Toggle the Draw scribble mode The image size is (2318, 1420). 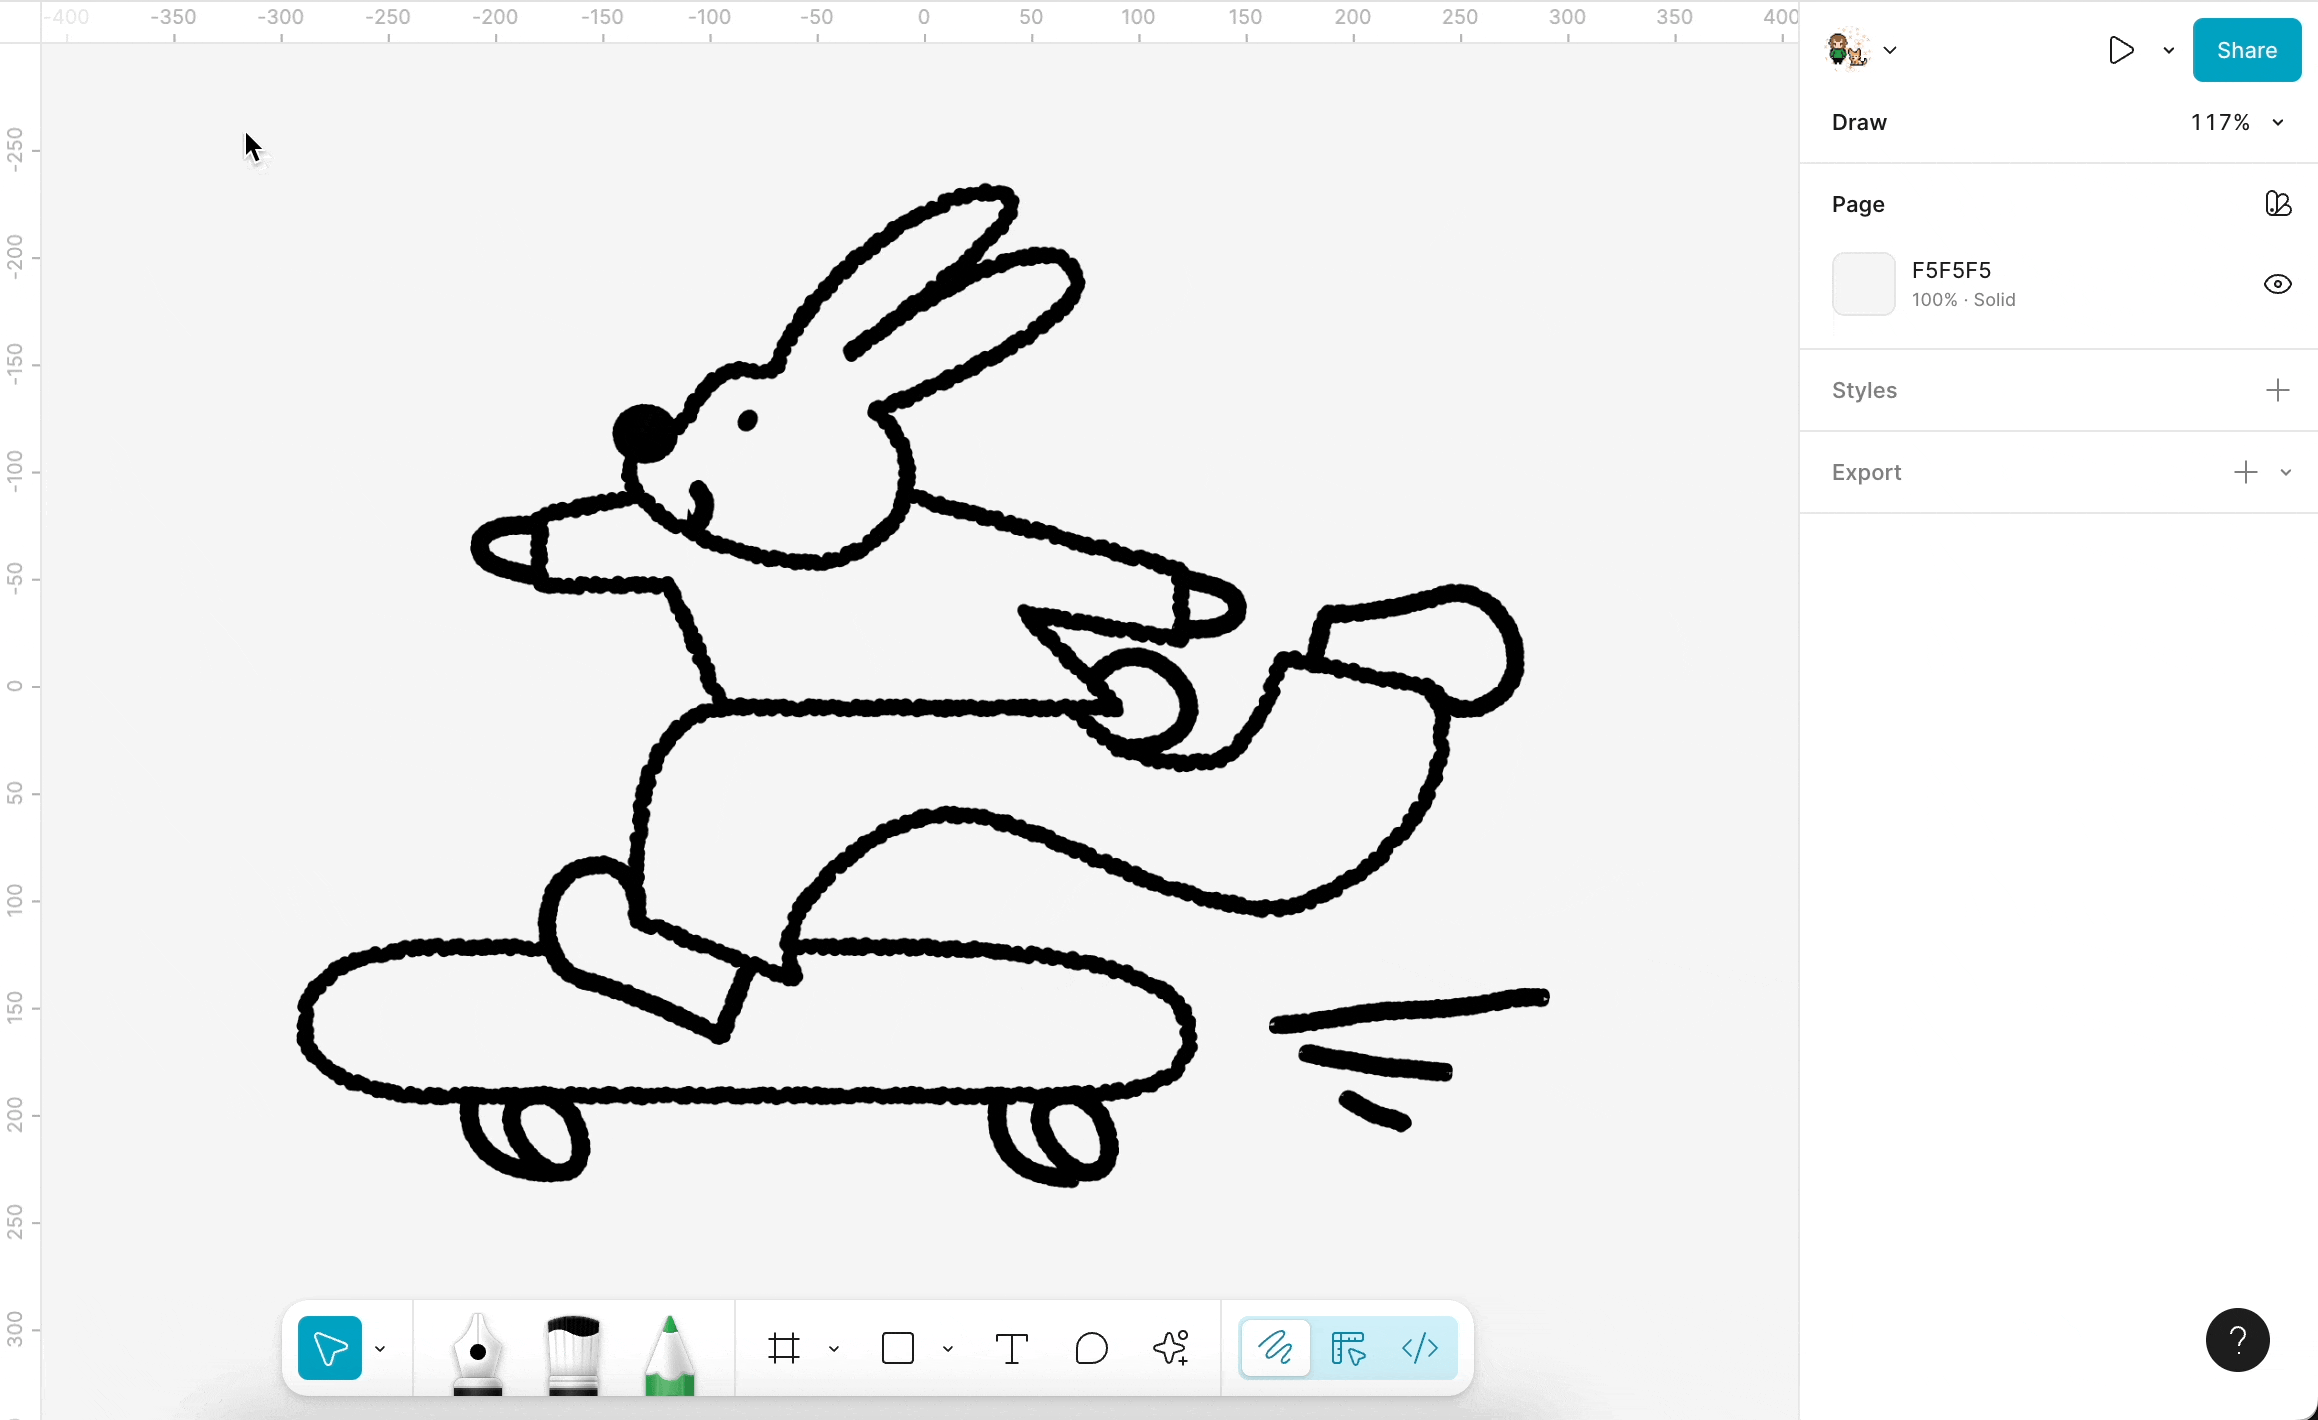[x=1274, y=1348]
